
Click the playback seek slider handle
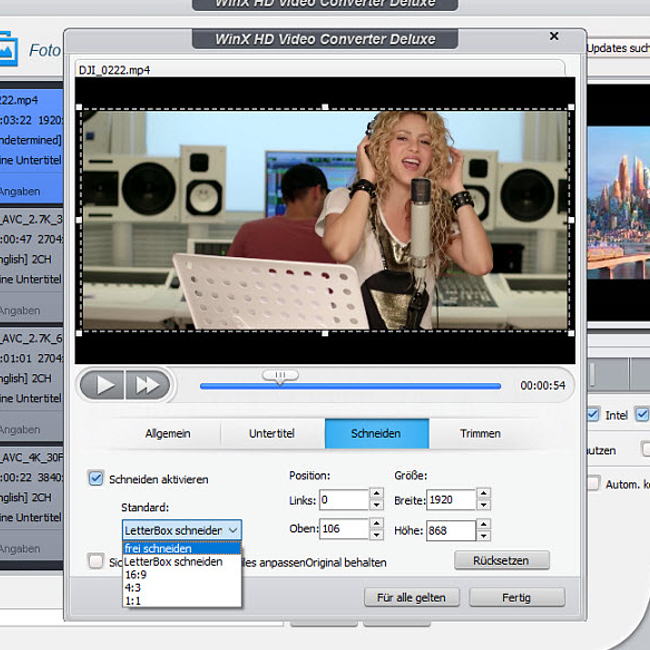280,376
